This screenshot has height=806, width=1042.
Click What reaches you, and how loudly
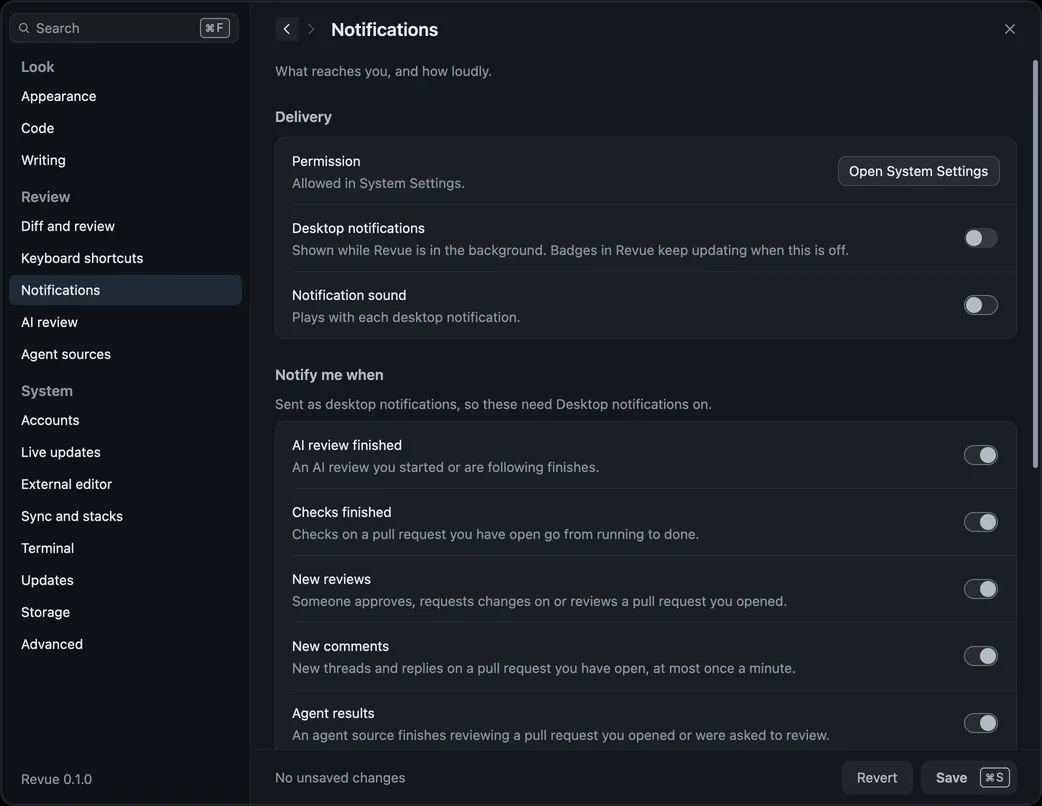[x=383, y=71]
